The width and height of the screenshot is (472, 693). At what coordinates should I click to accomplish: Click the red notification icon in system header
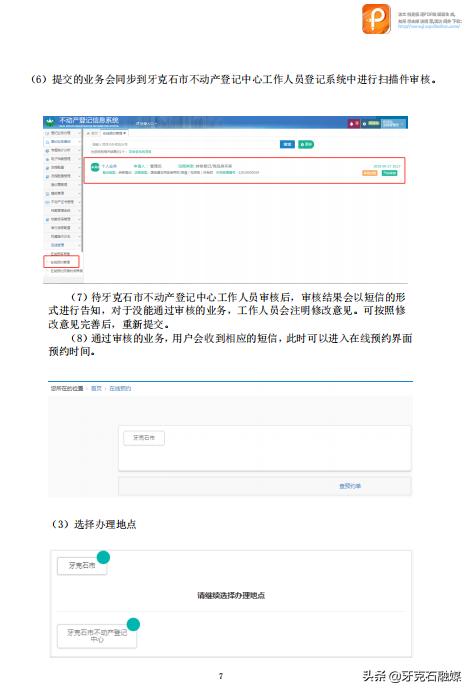tap(354, 123)
